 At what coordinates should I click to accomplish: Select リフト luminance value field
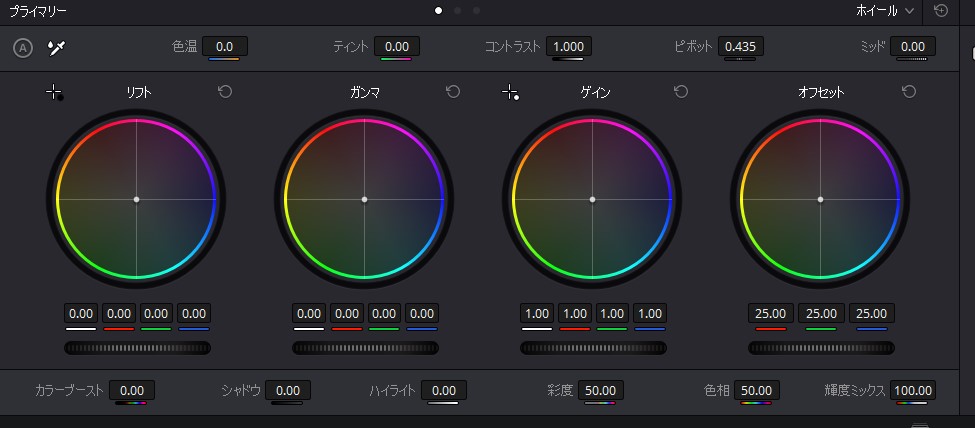81,314
